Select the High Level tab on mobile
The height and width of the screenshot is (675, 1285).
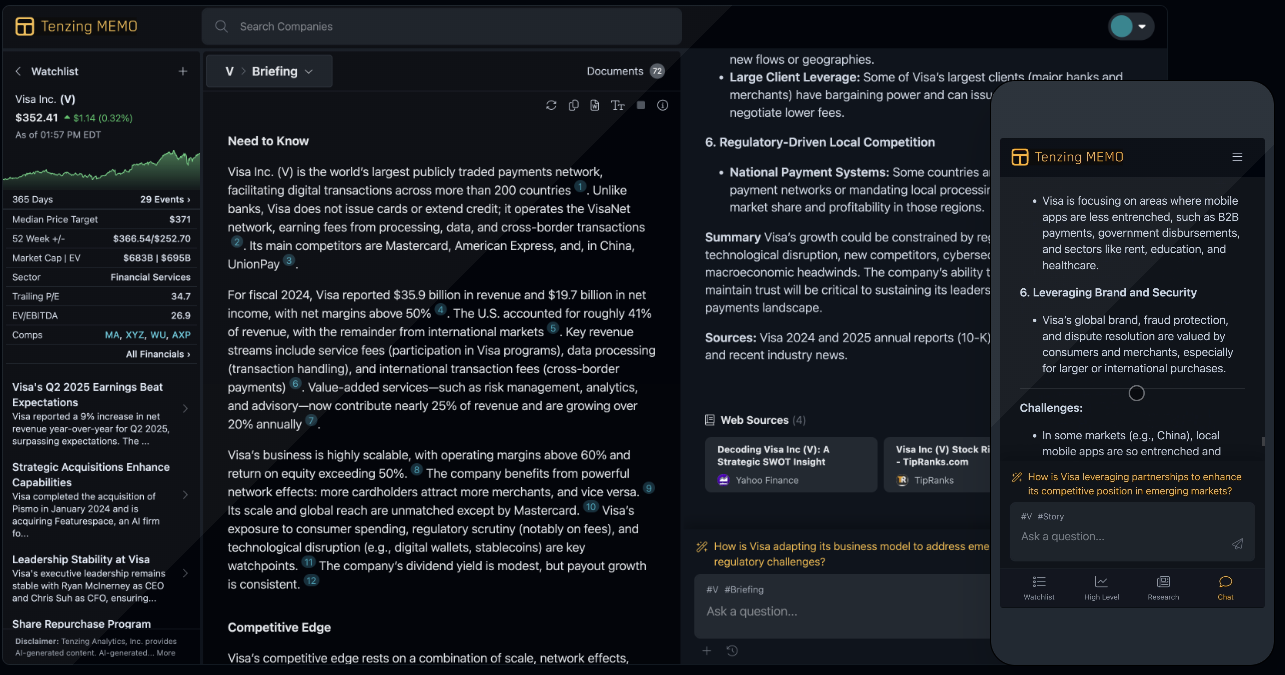[x=1101, y=587]
